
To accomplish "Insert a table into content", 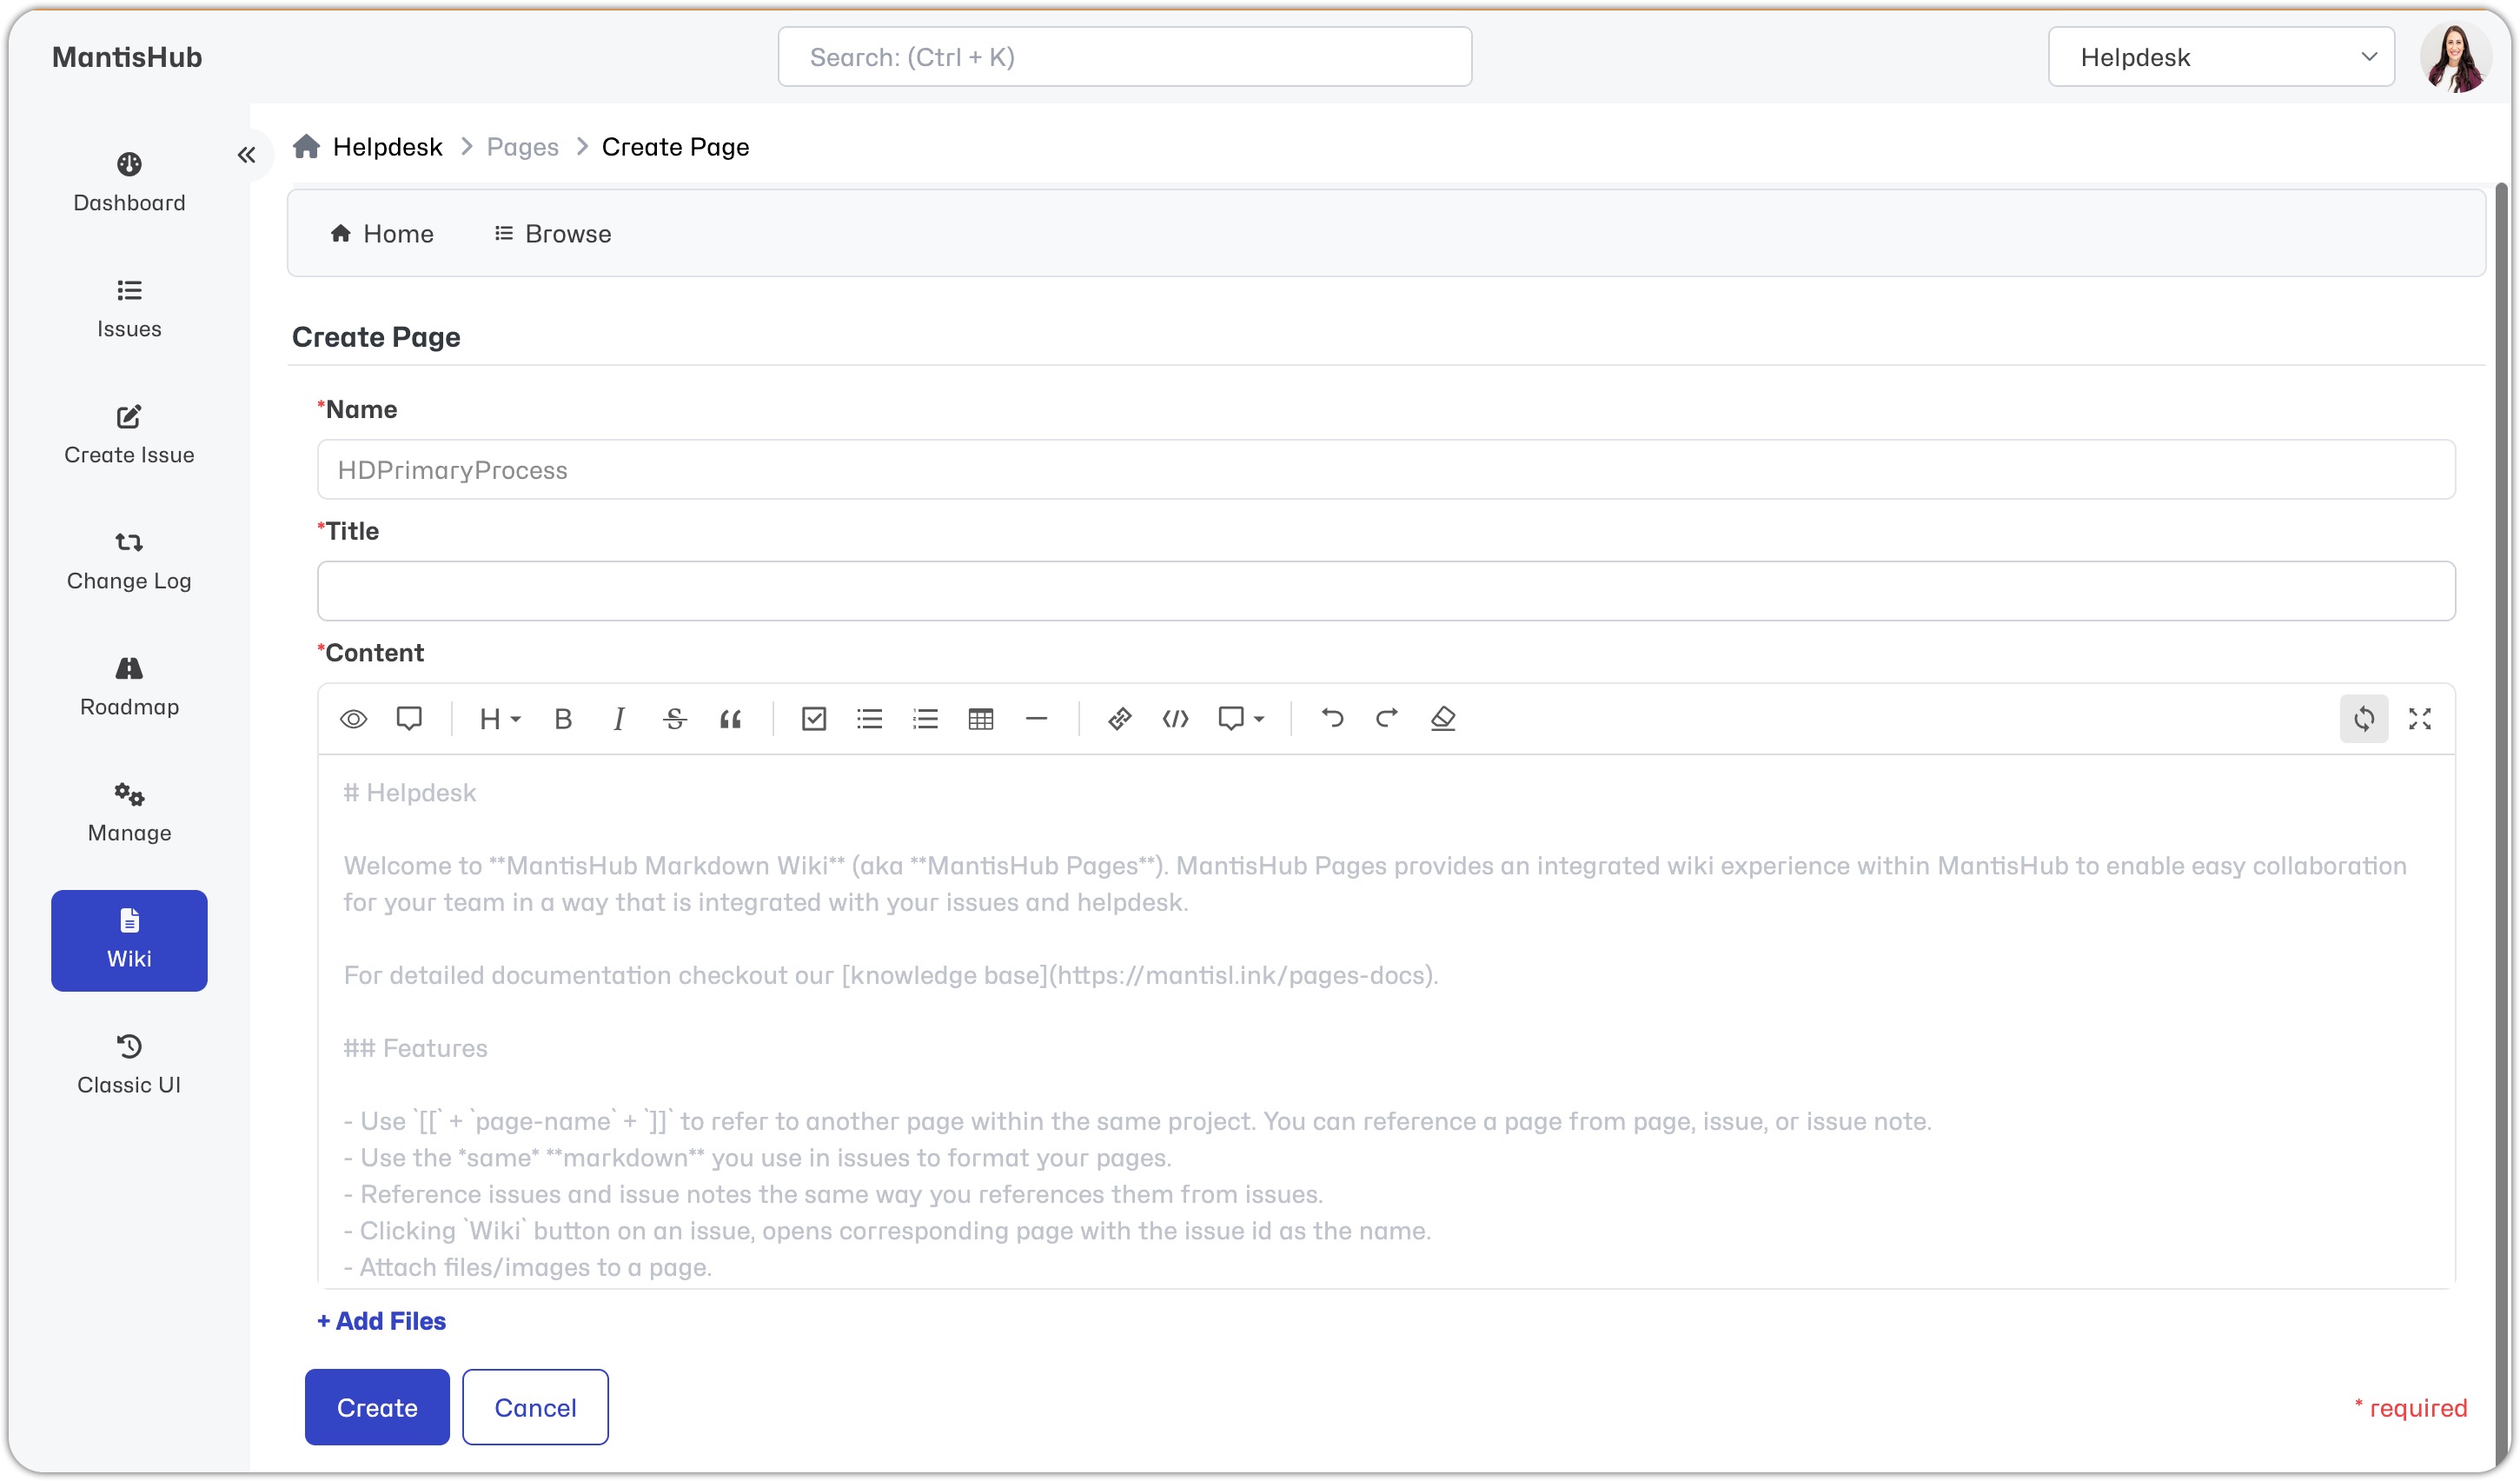I will [x=981, y=719].
